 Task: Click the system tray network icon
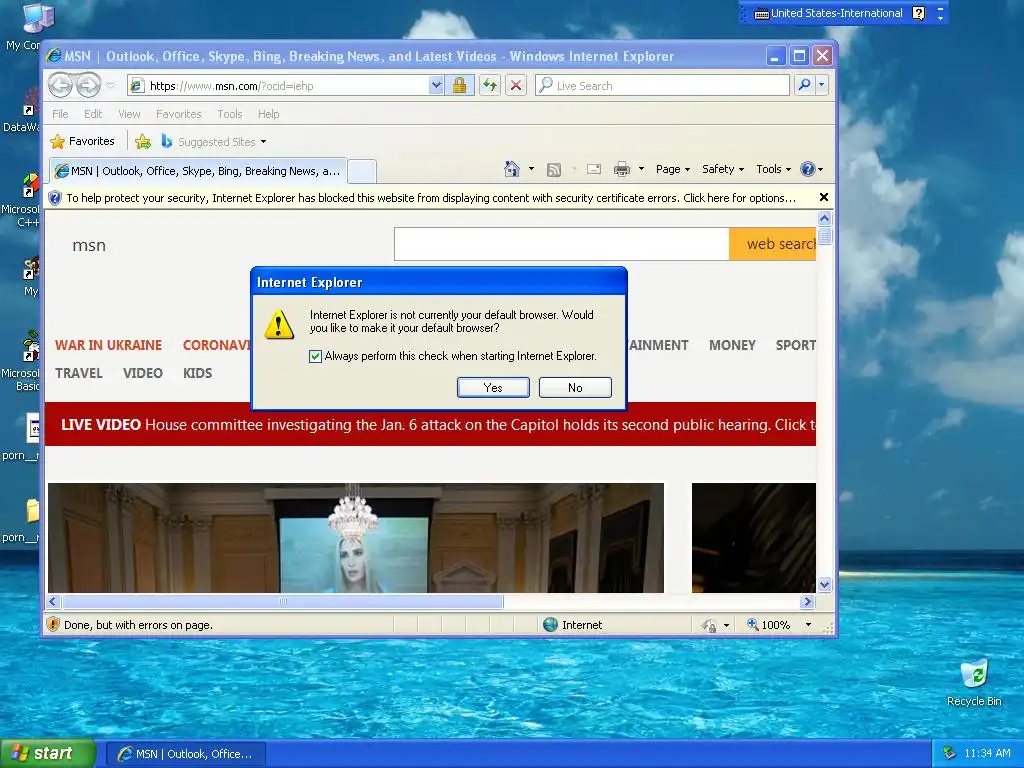[950, 753]
